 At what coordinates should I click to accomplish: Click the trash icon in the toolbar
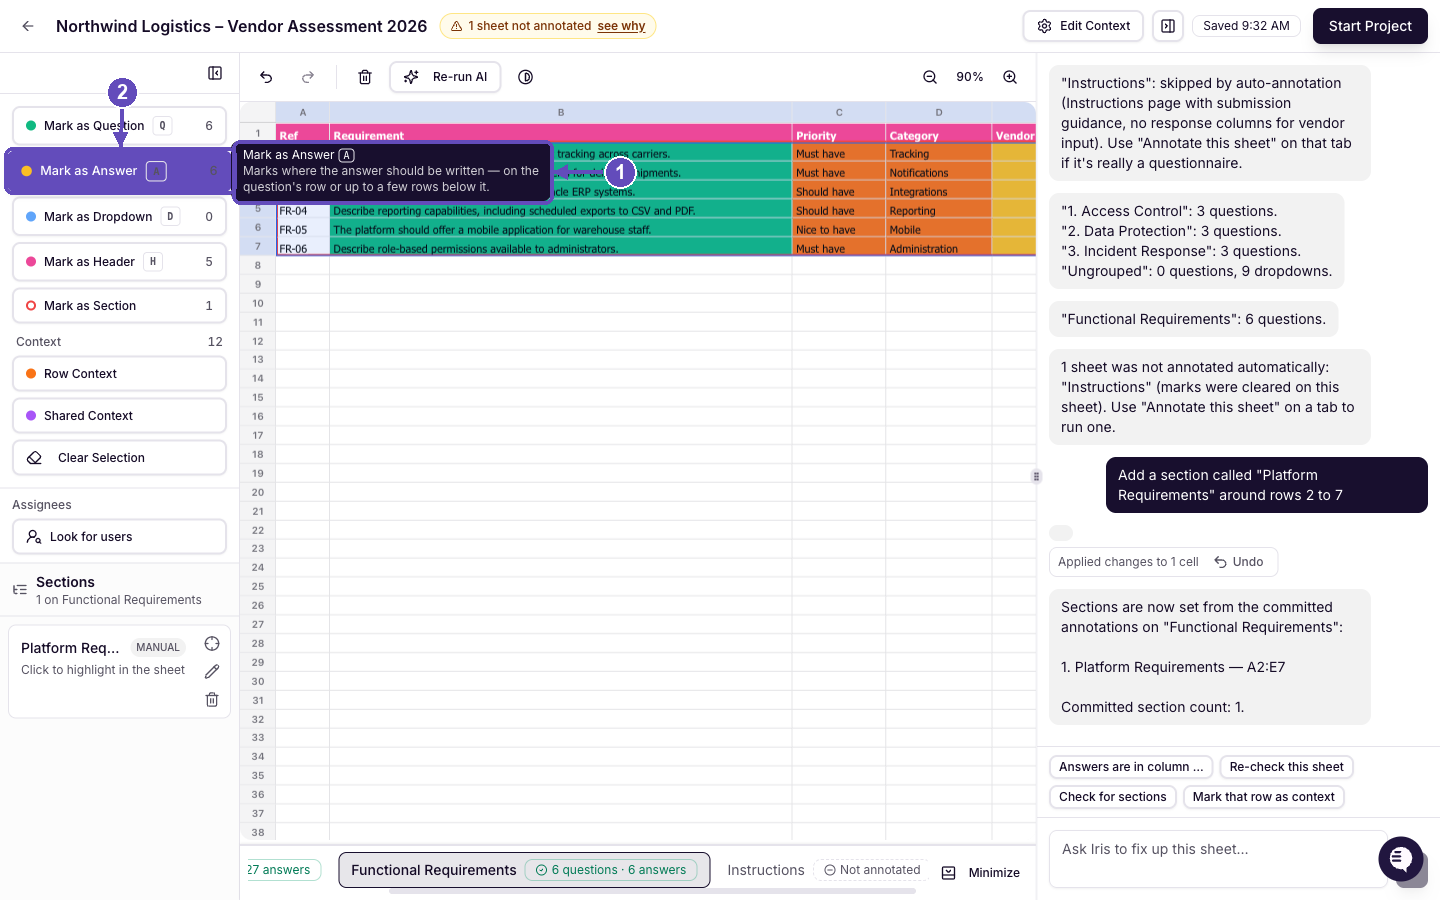point(365,77)
